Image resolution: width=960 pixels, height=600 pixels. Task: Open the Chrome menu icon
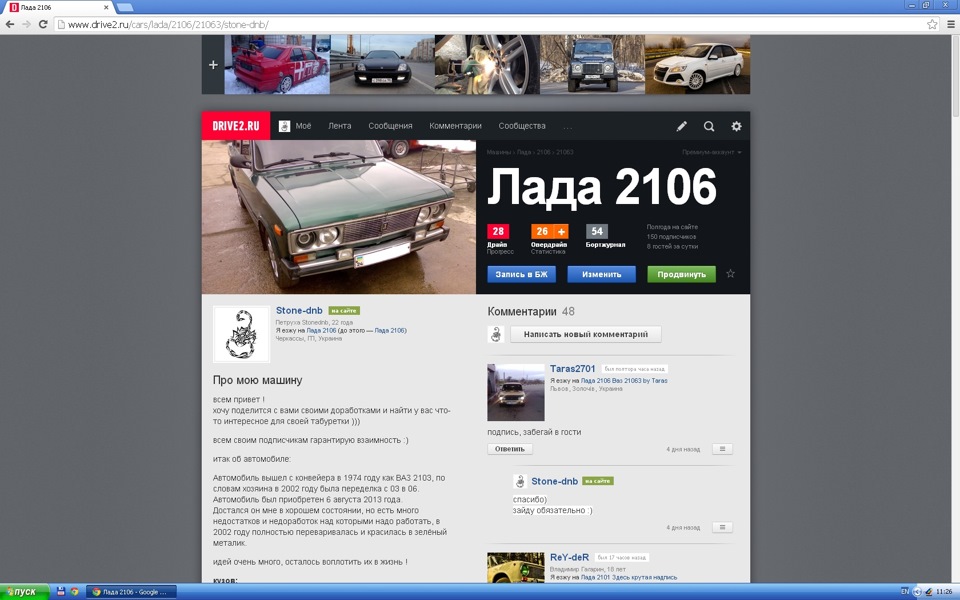point(951,24)
